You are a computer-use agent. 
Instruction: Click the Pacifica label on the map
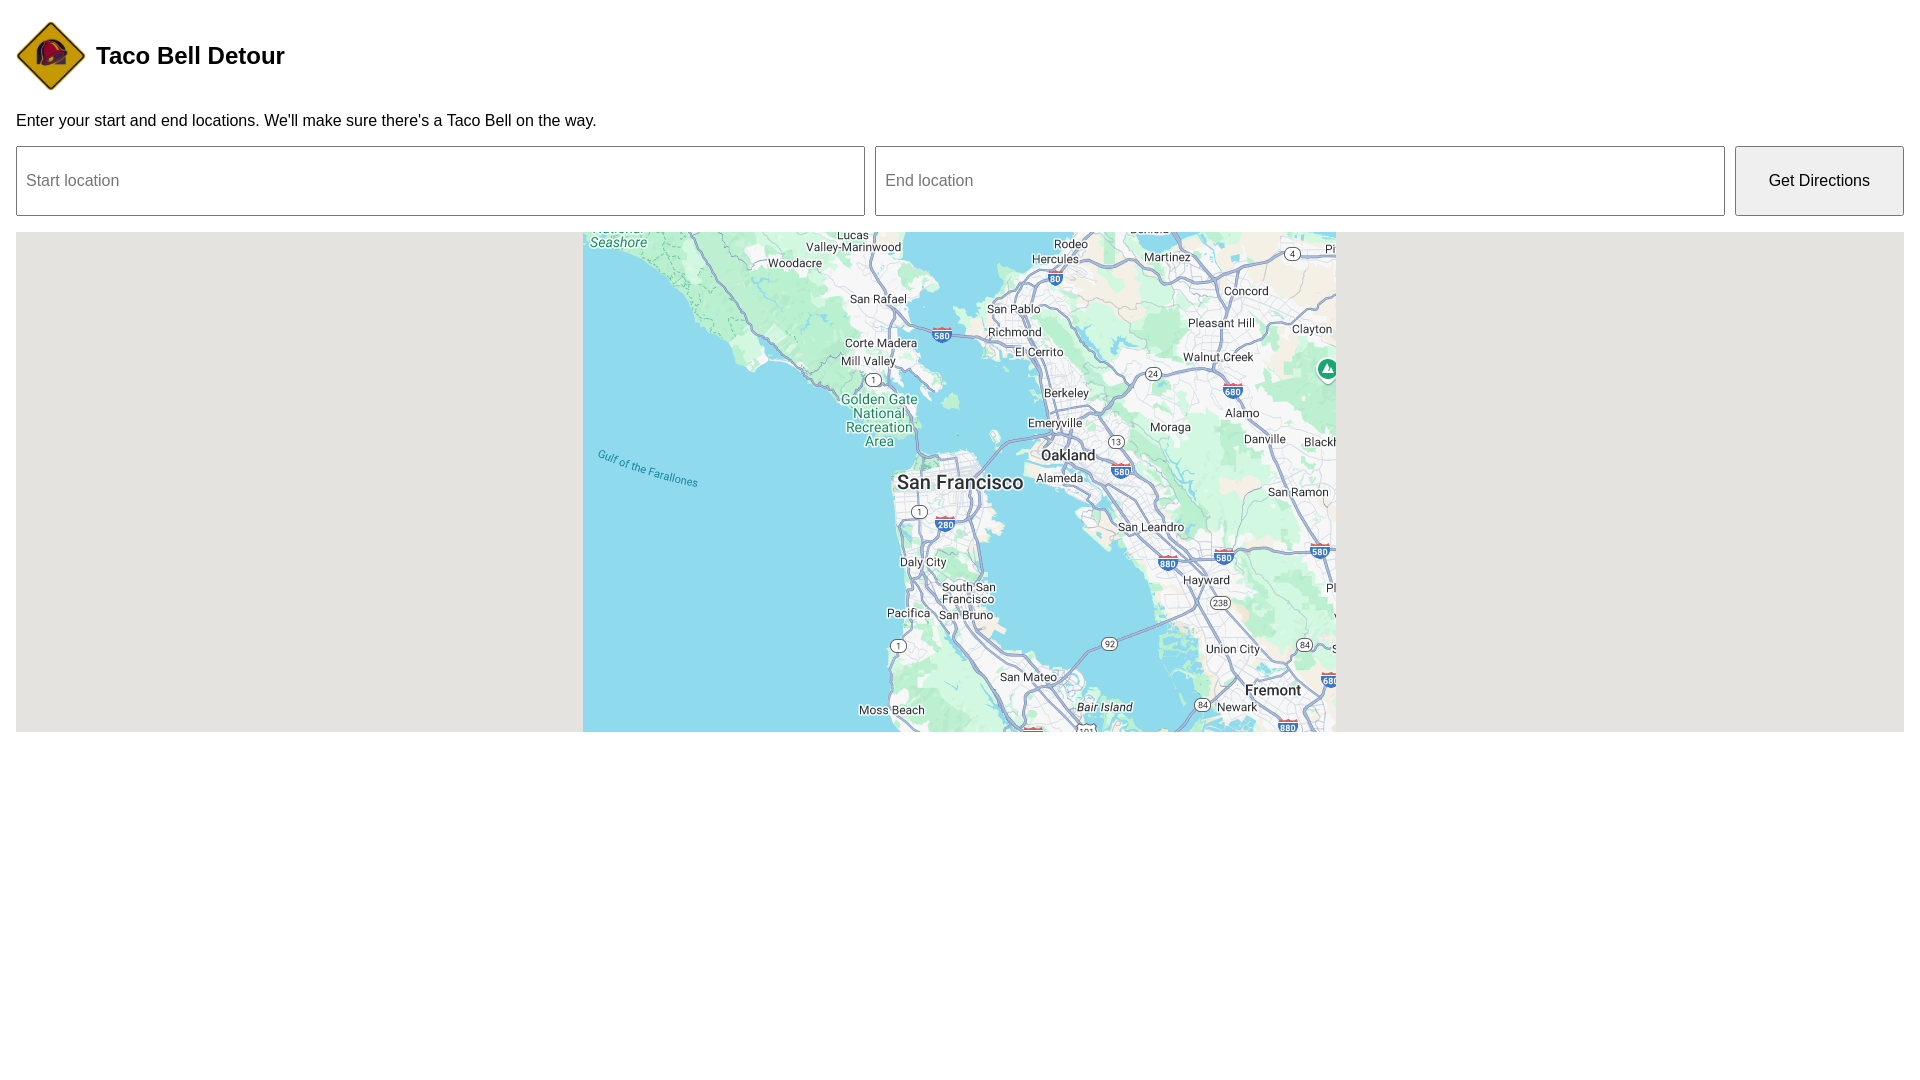[908, 613]
